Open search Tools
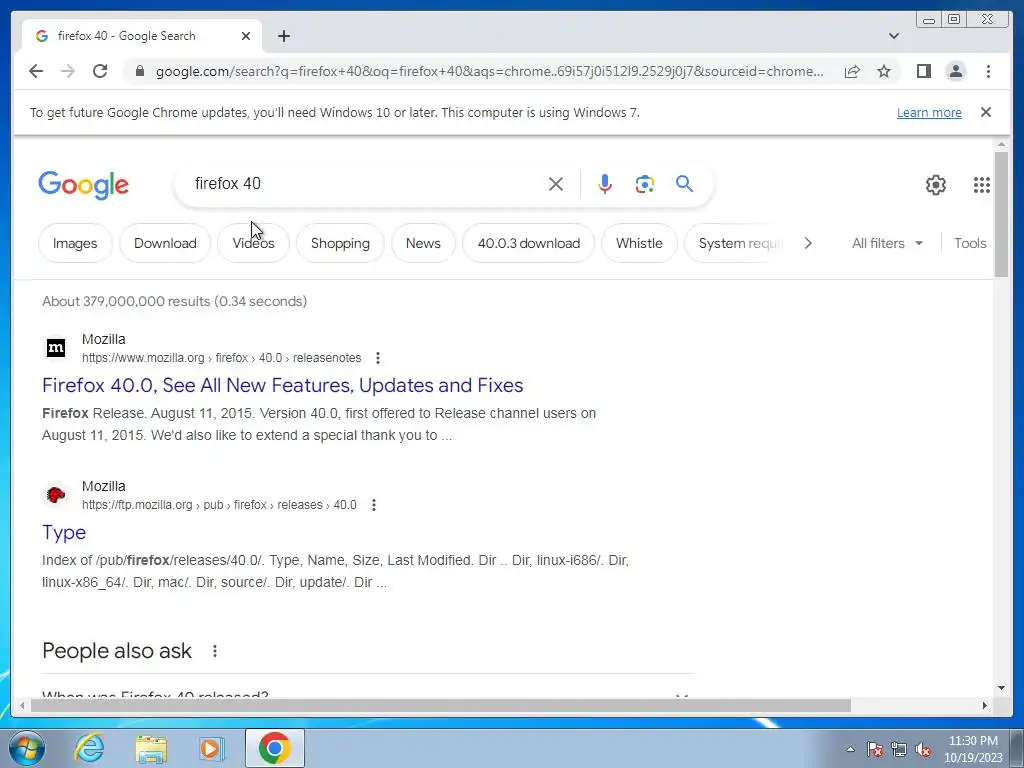Viewport: 1024px width, 768px height. (x=970, y=243)
